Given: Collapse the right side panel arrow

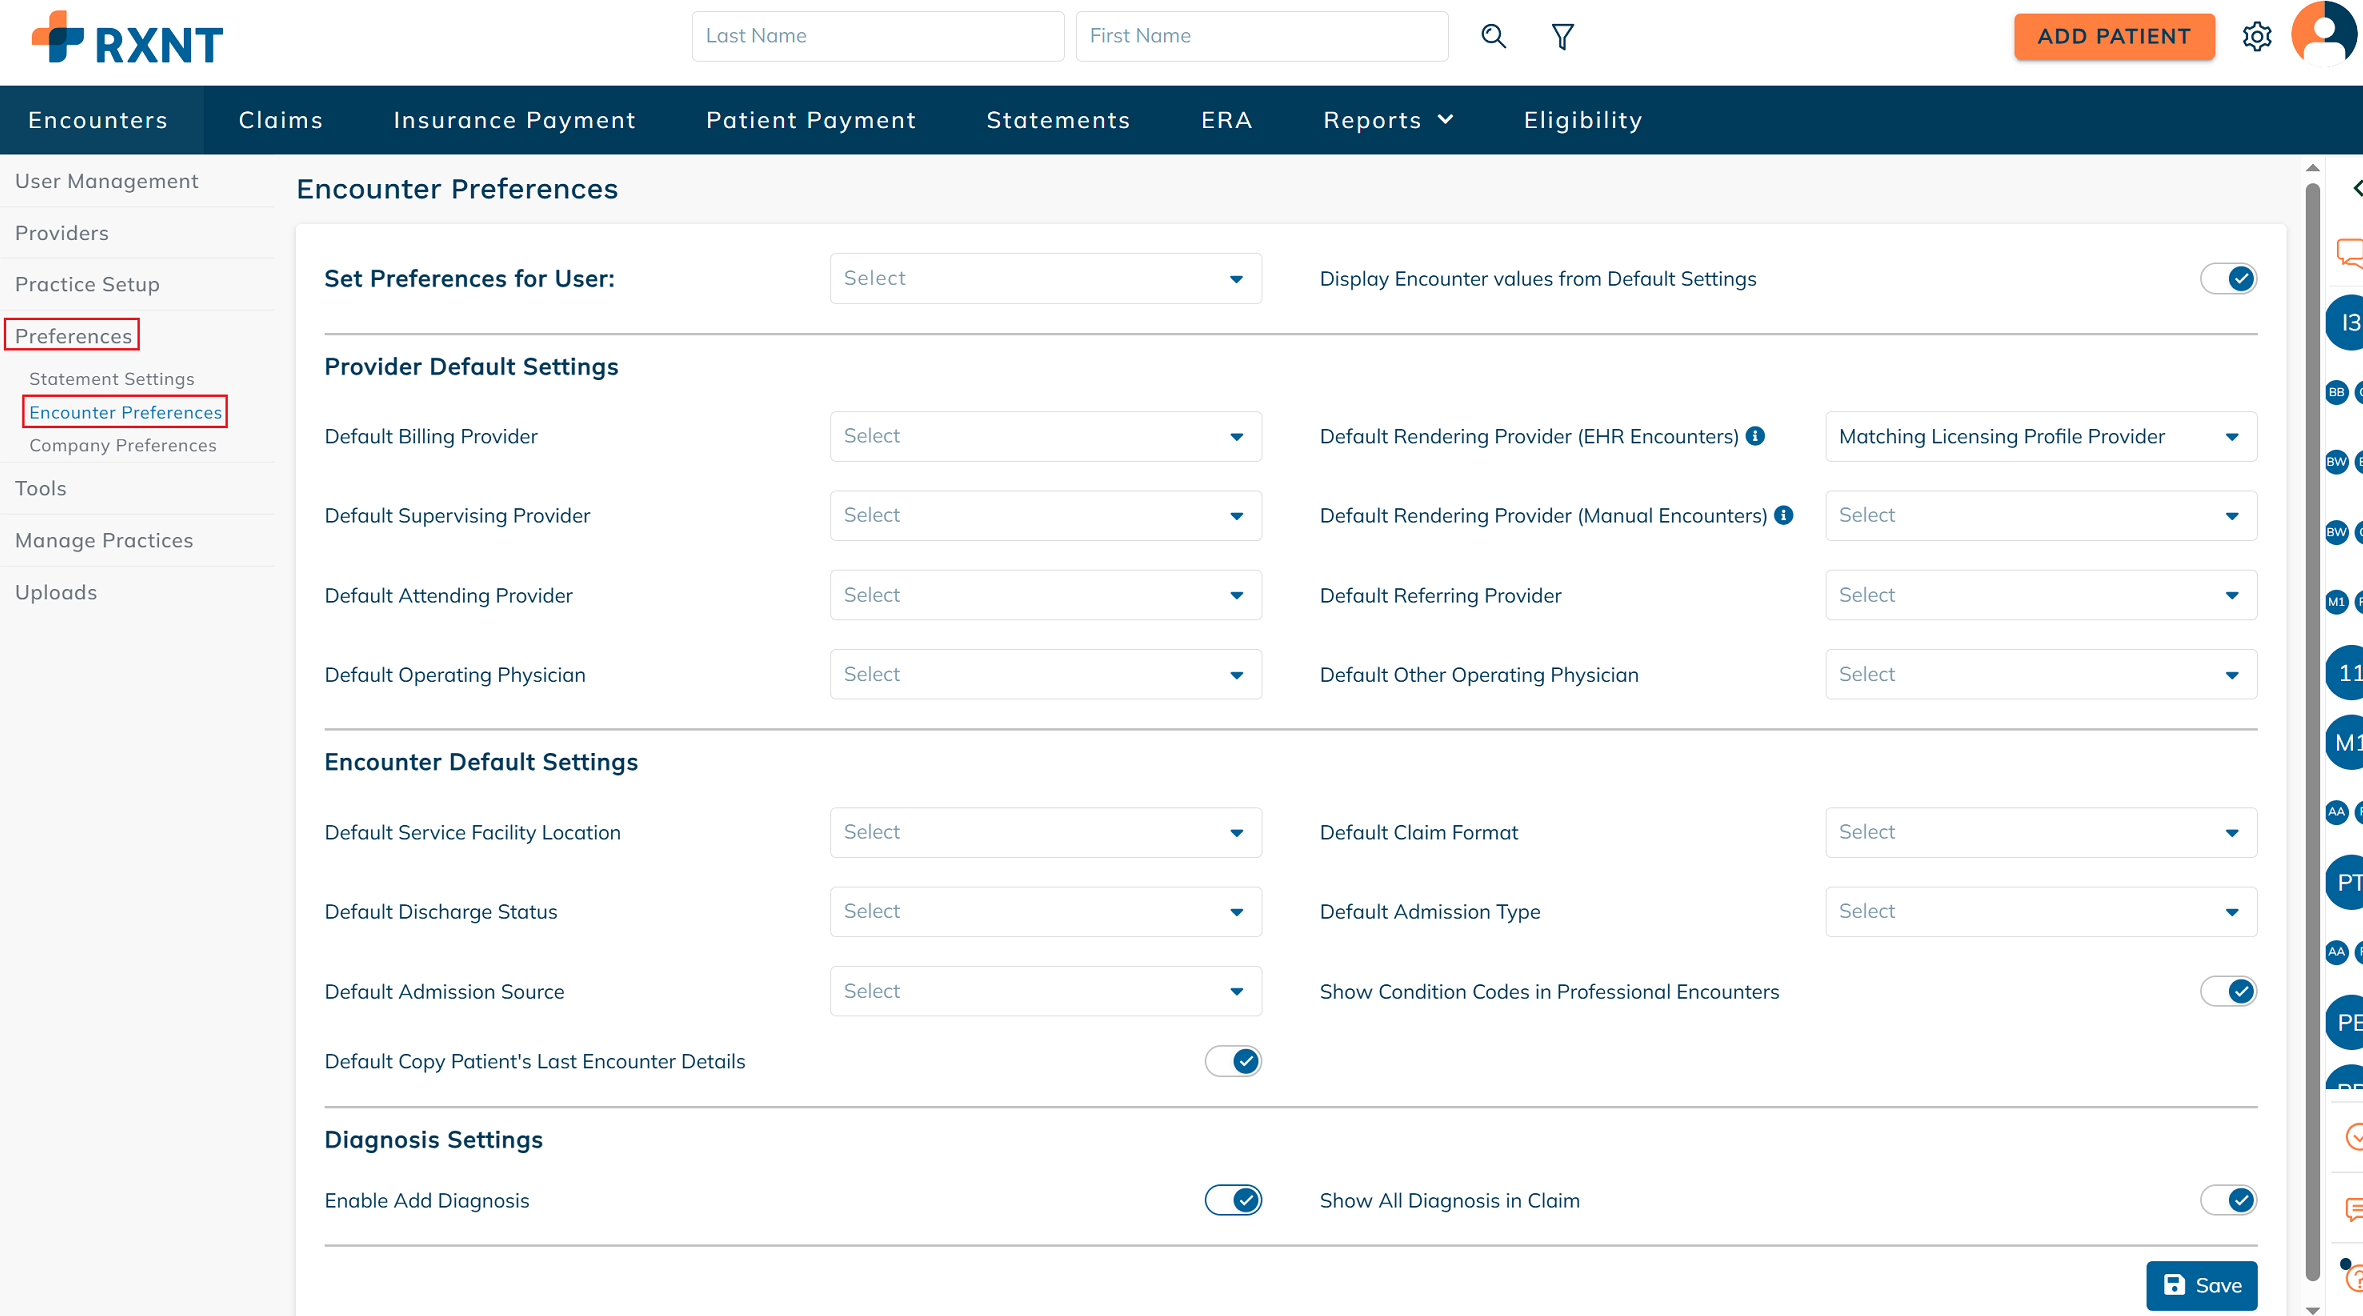Looking at the screenshot, I should point(2356,188).
